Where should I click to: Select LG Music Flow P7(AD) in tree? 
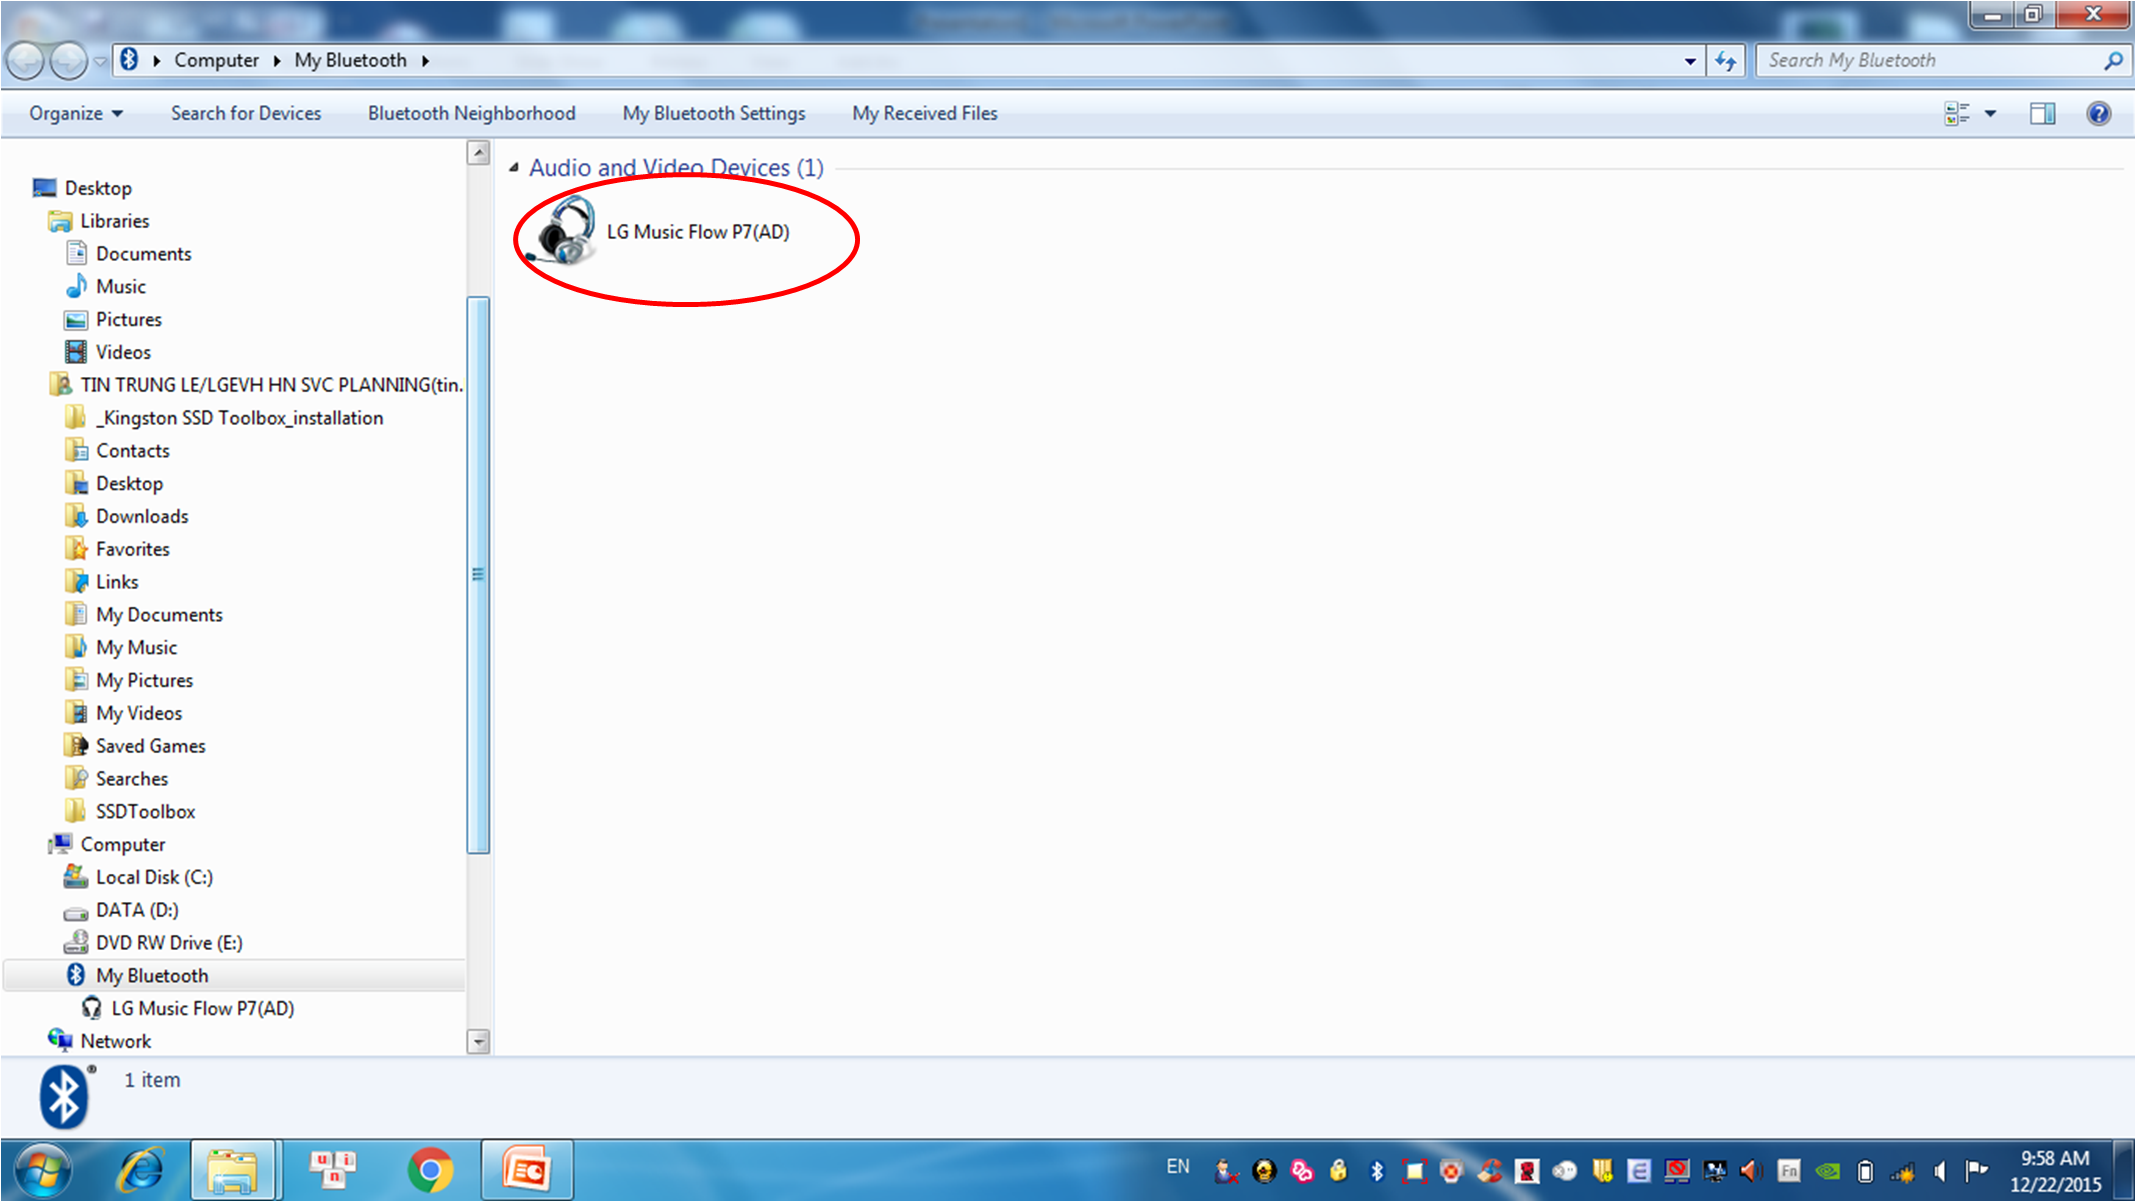click(x=202, y=1008)
